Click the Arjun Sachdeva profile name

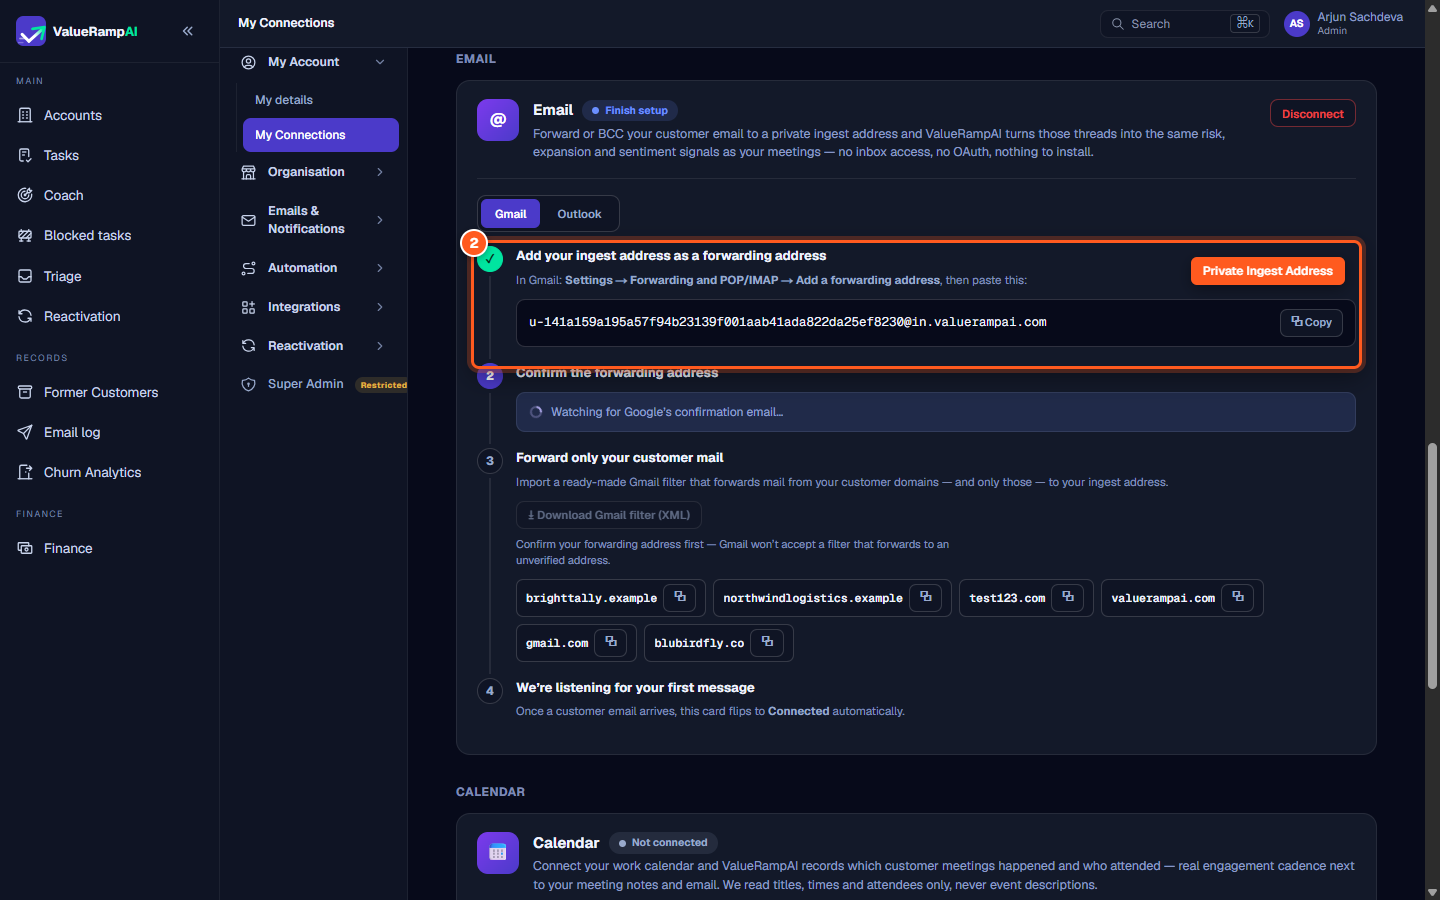(1360, 17)
